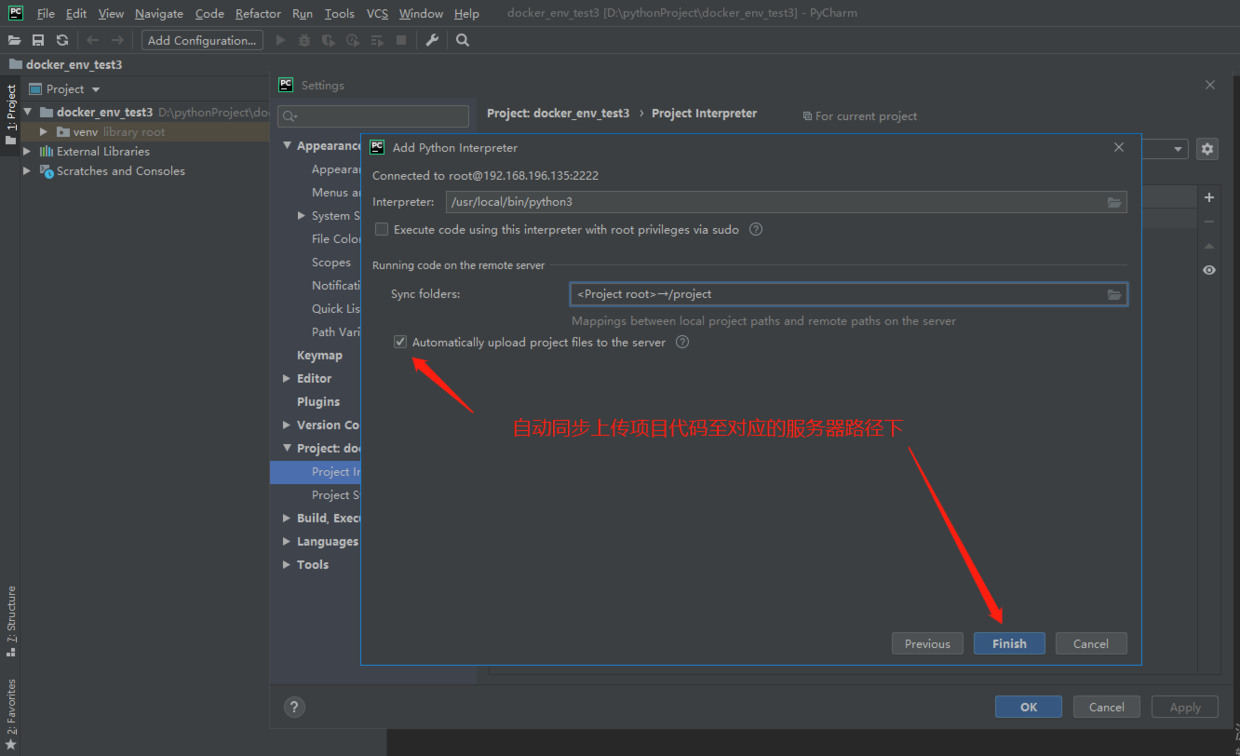This screenshot has width=1240, height=756.
Task: Click help icon beside automatic upload option
Action: pos(683,342)
